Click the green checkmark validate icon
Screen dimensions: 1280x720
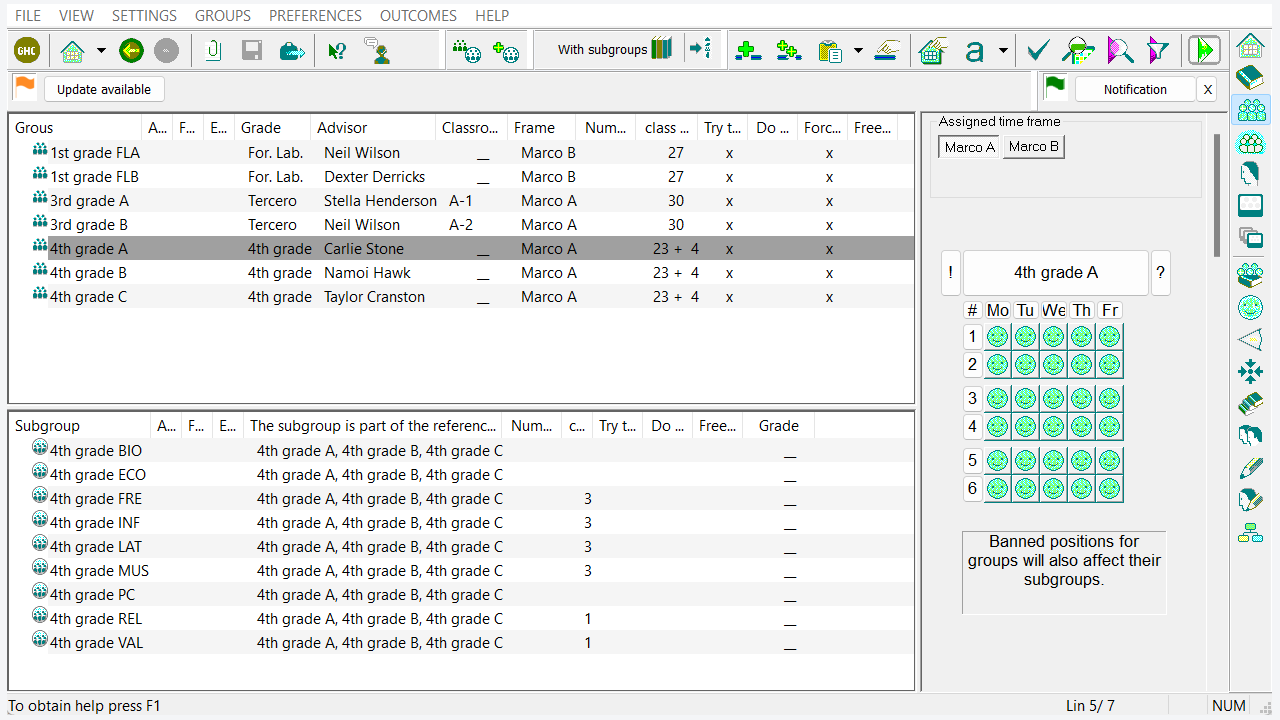(x=1038, y=50)
